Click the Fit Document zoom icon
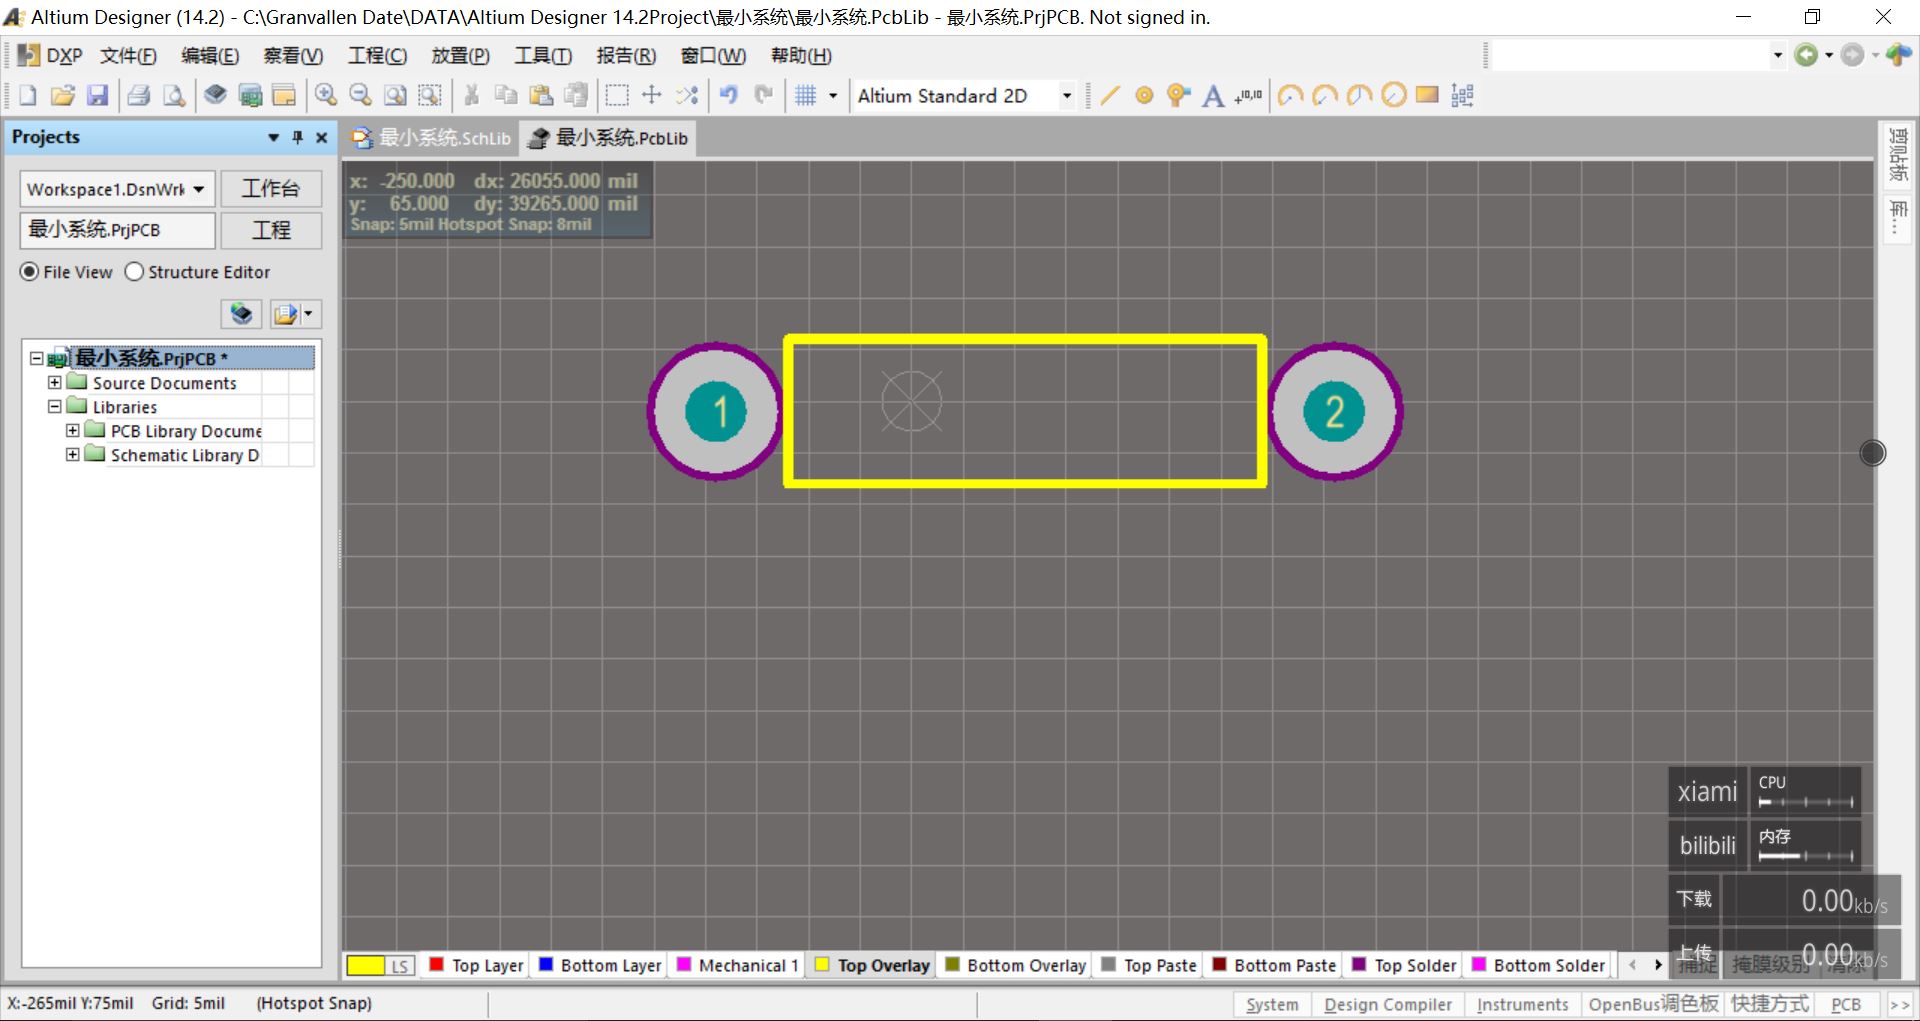 tap(395, 95)
